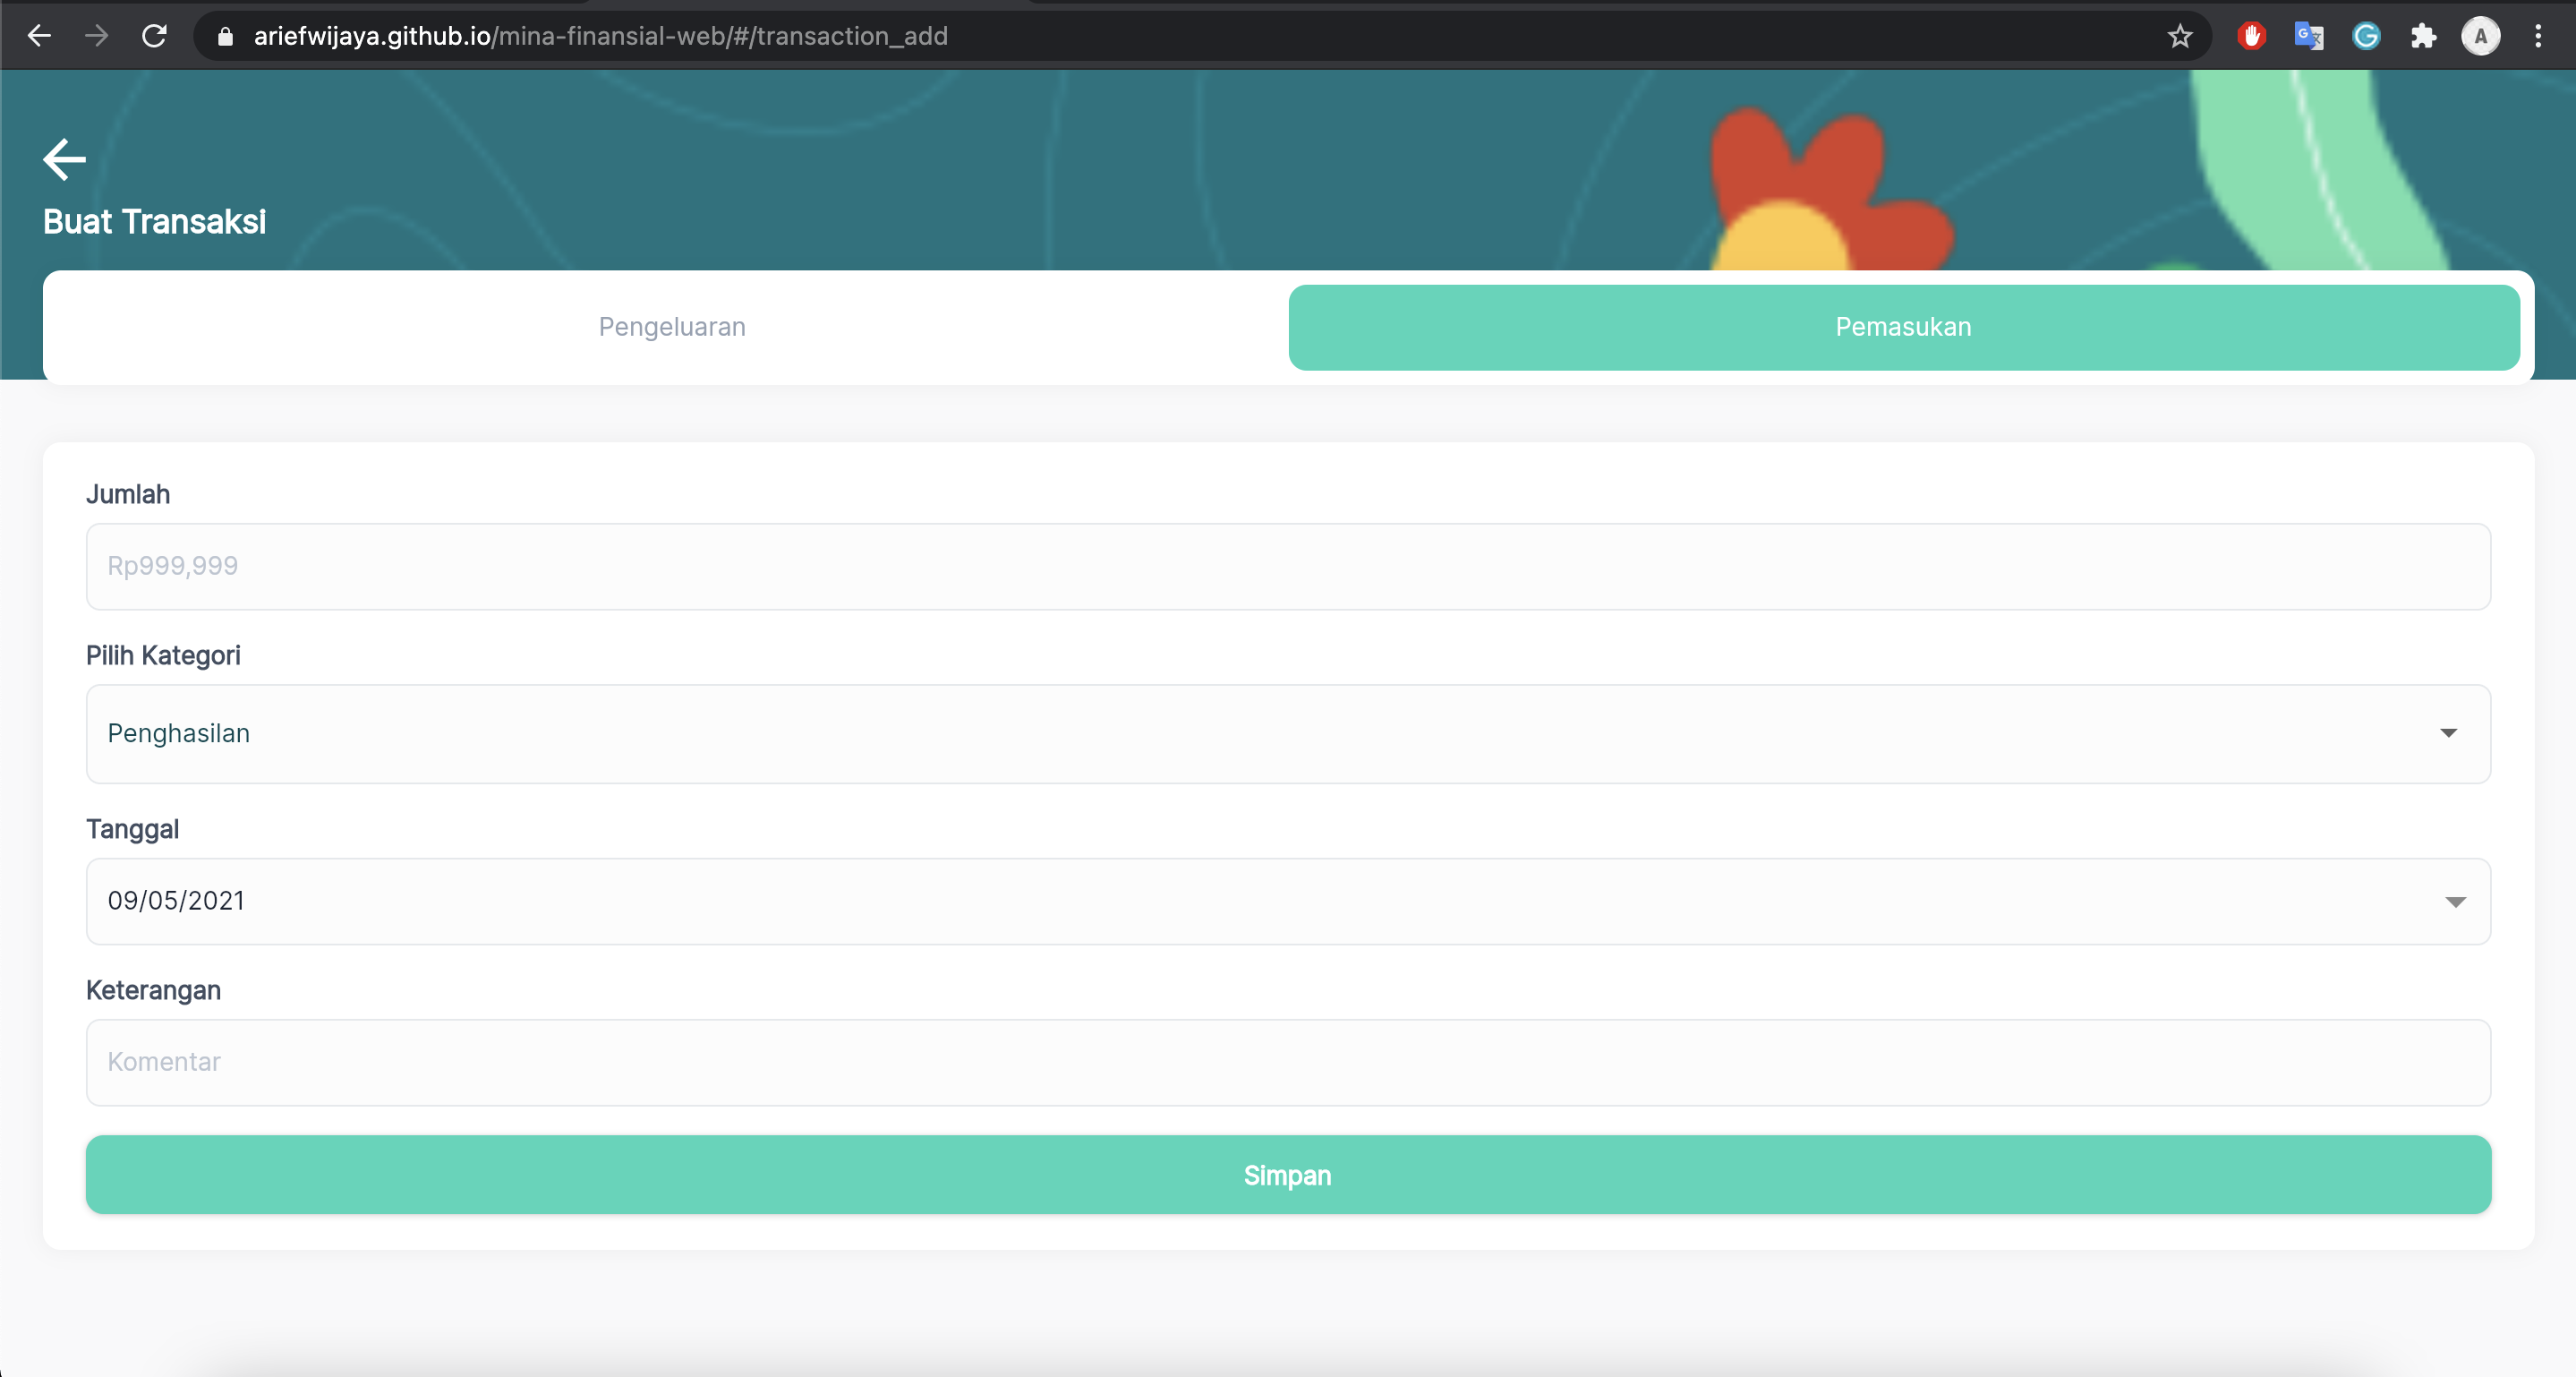Click the Penghasilan category combo box
The width and height of the screenshot is (2576, 1377).
tap(1200, 733)
